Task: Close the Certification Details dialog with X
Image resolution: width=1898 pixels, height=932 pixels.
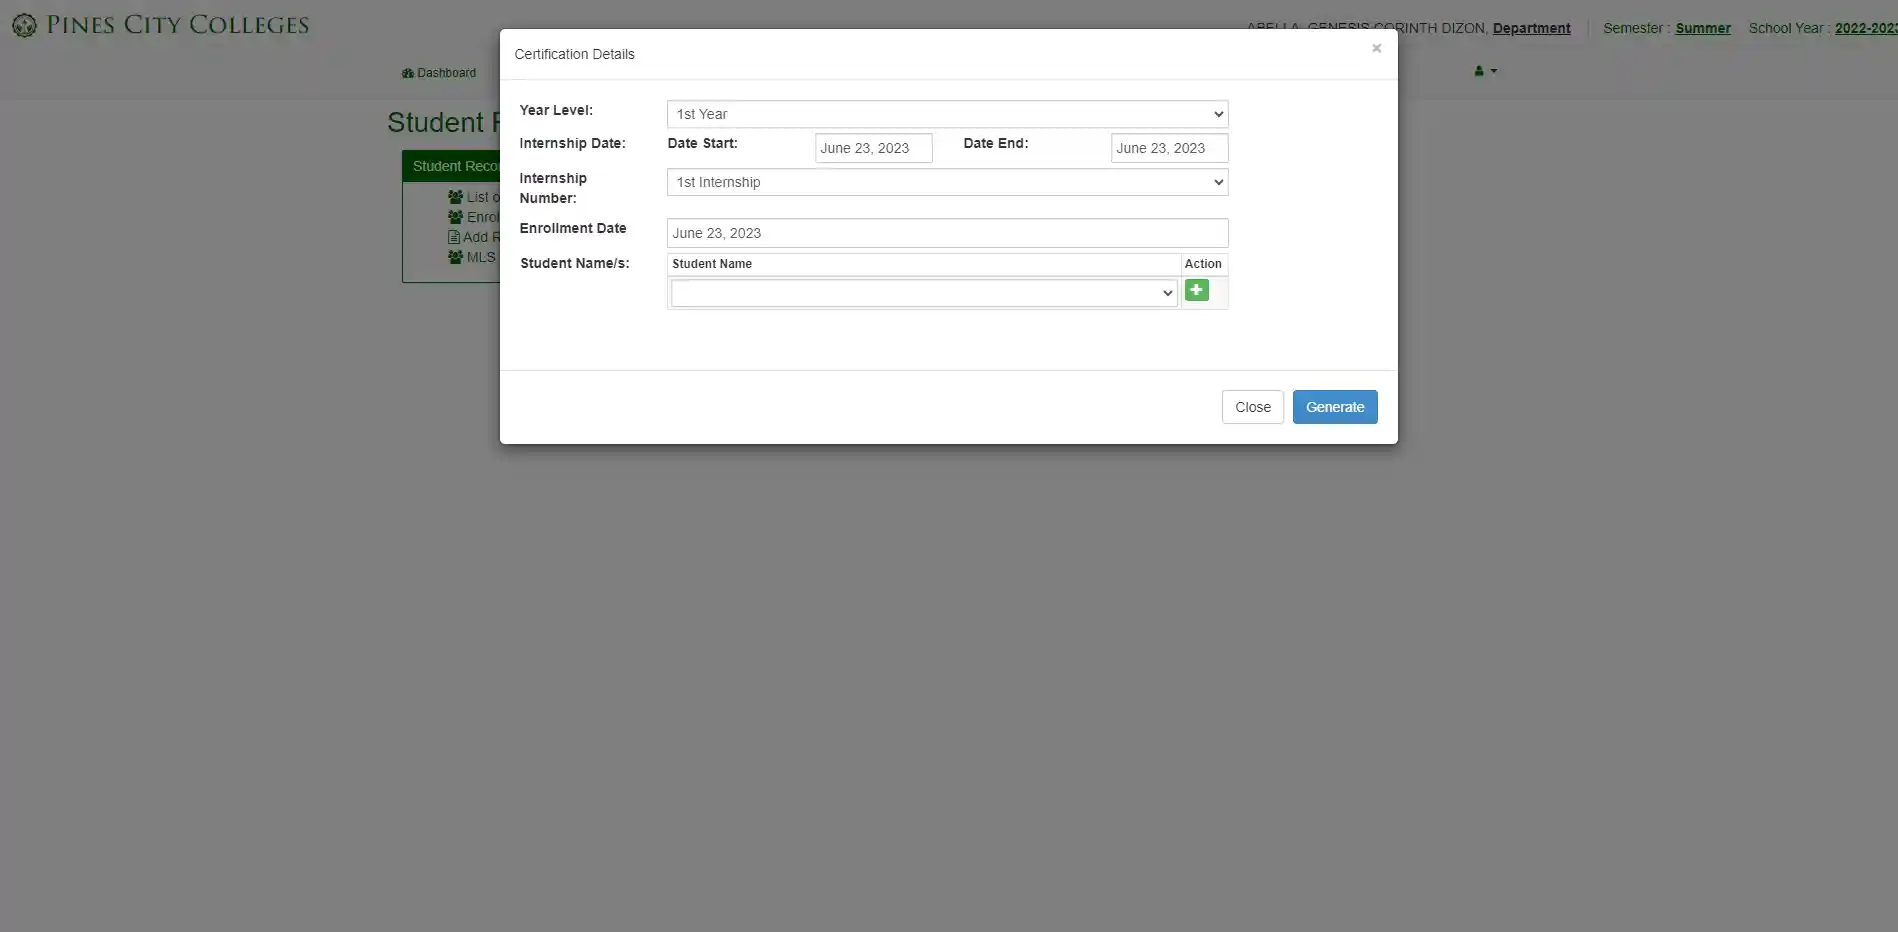Action: pos(1376,48)
